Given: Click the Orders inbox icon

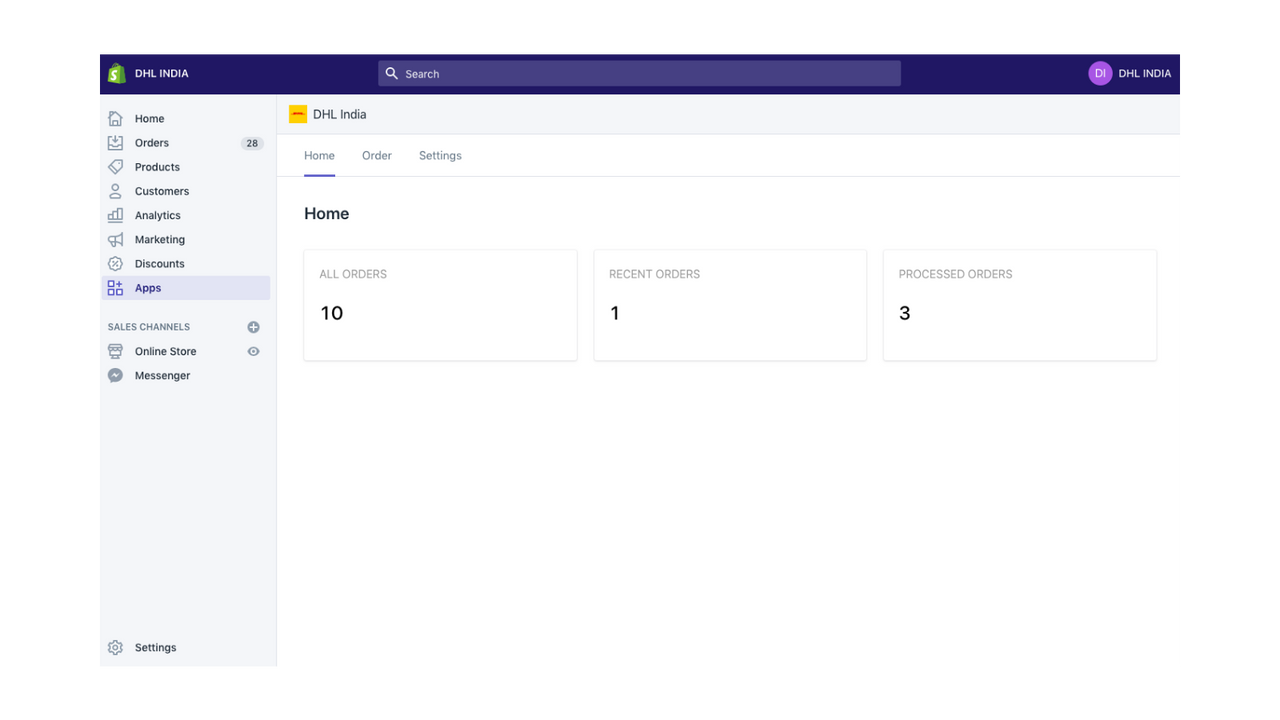Looking at the screenshot, I should pos(115,143).
